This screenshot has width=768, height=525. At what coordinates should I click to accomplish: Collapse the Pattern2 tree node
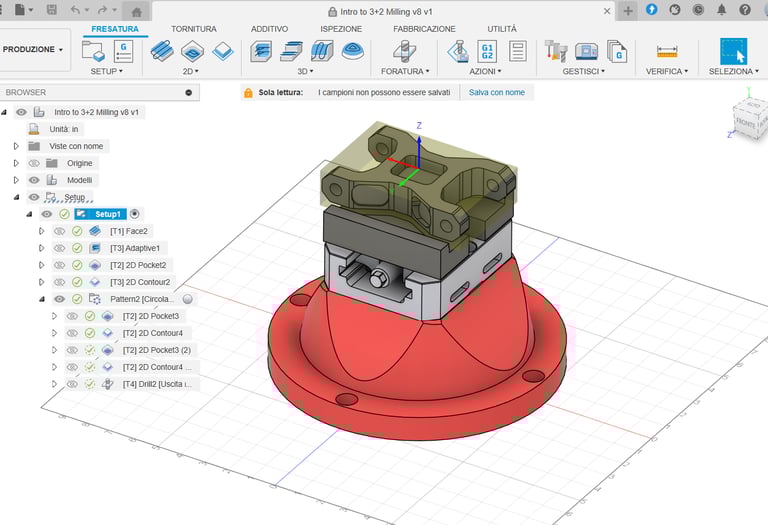pos(42,299)
